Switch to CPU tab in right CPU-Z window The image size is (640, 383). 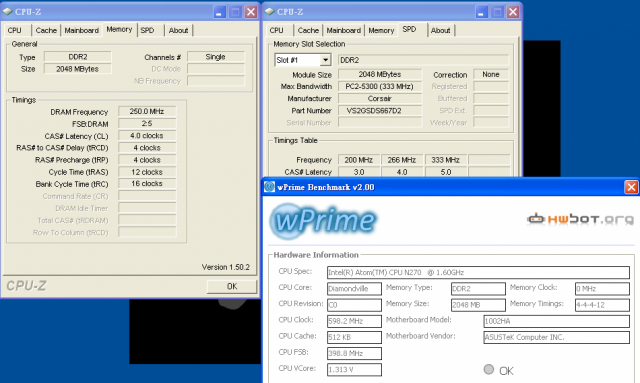point(278,30)
